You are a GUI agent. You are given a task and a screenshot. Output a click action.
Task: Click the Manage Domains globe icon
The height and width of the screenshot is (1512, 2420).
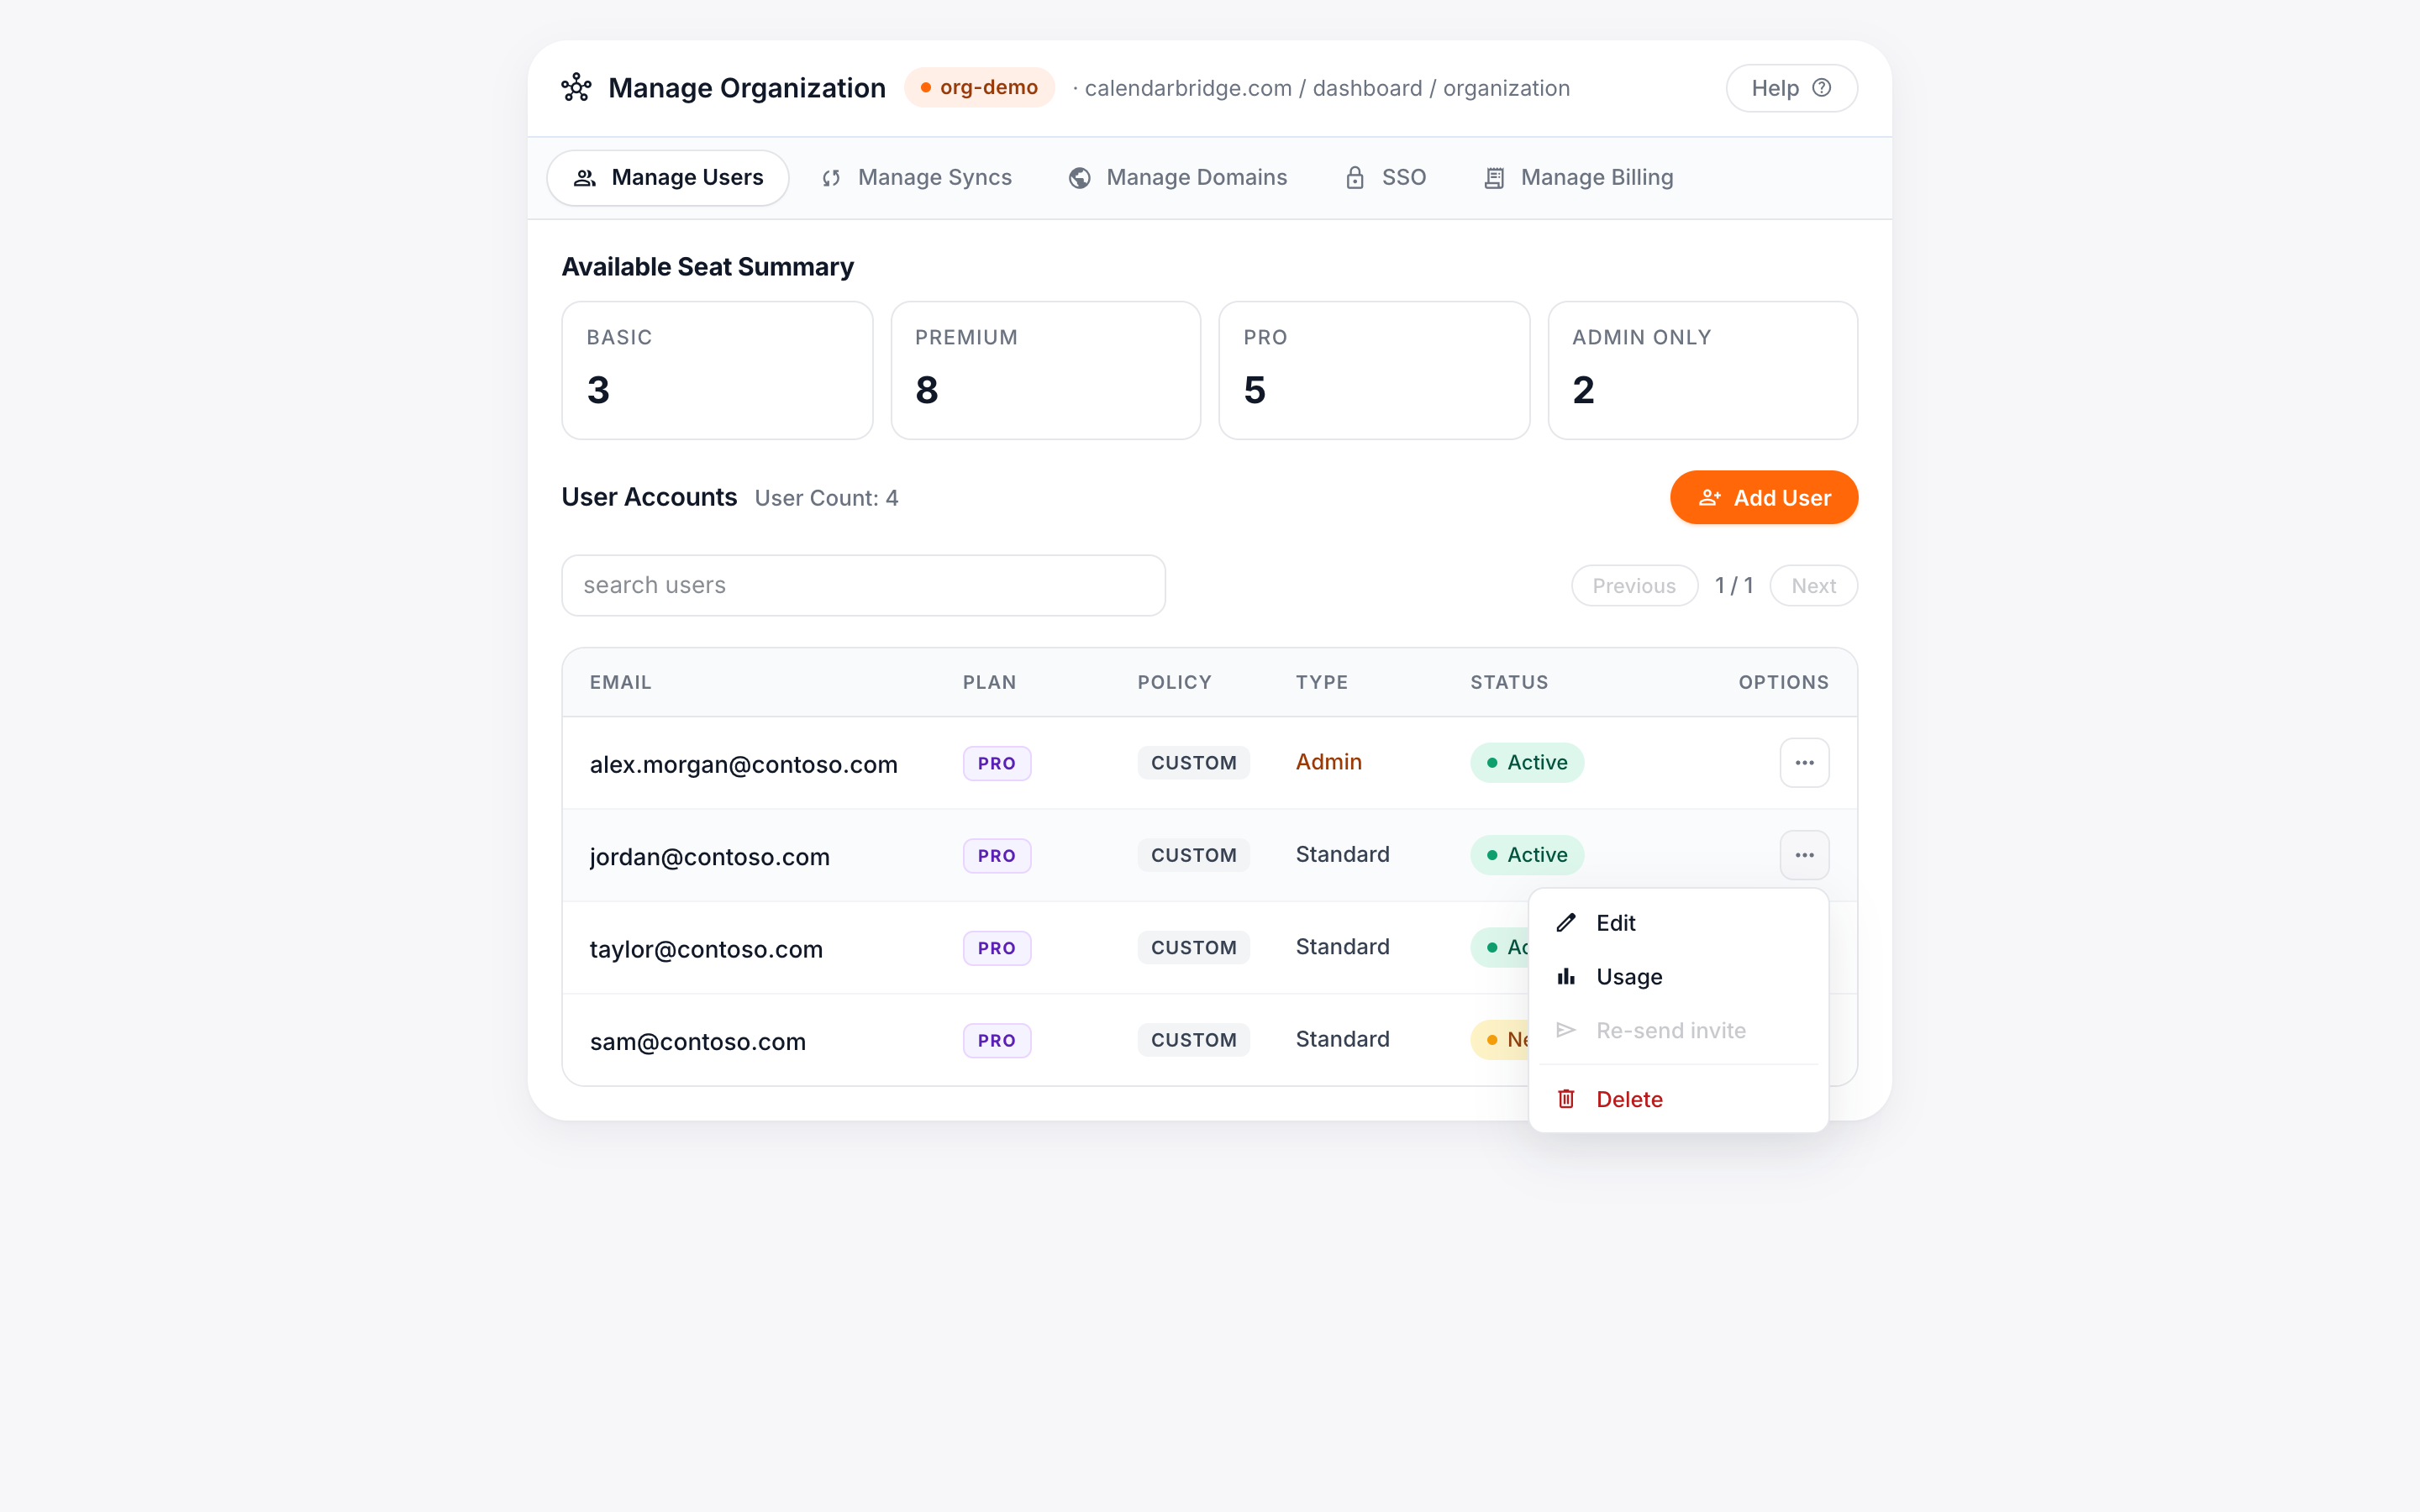1079,178
